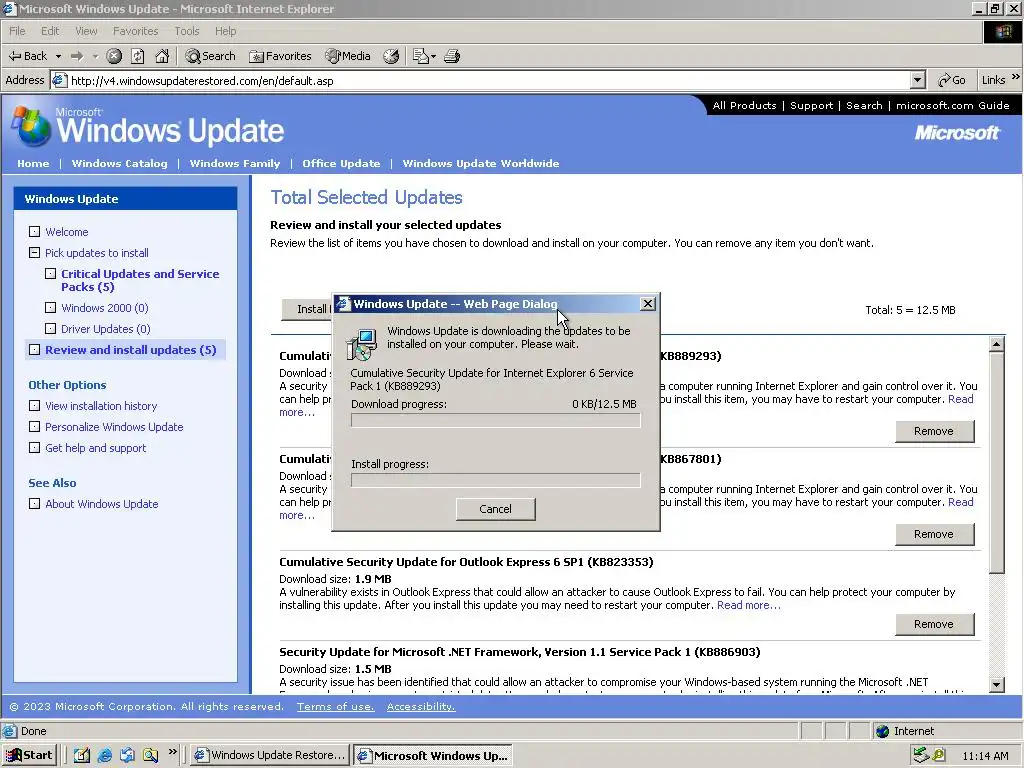Select Critical Updates and Service Packs (5)
Viewport: 1024px width, 768px height.
140,280
